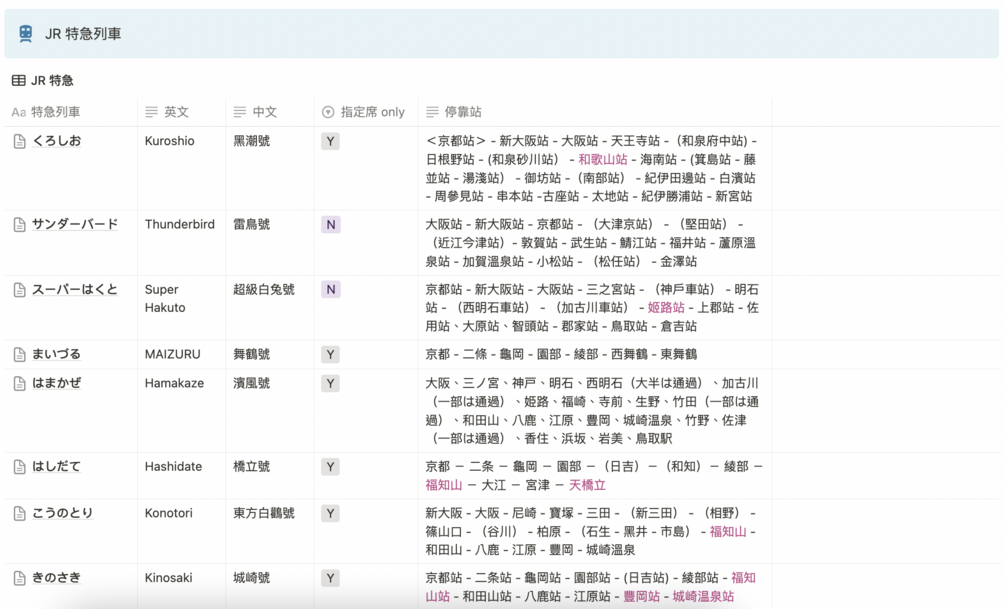The height and width of the screenshot is (609, 1005).
Task: Click the pink 福知山 text in こうのとり stops
Action: 727,531
